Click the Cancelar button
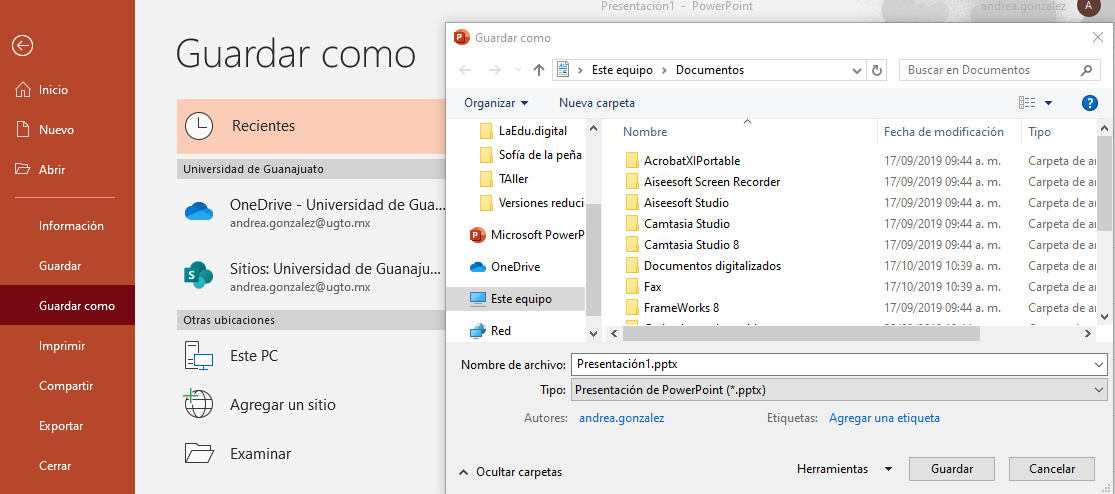Viewport: 1115px width, 494px height. click(1052, 469)
